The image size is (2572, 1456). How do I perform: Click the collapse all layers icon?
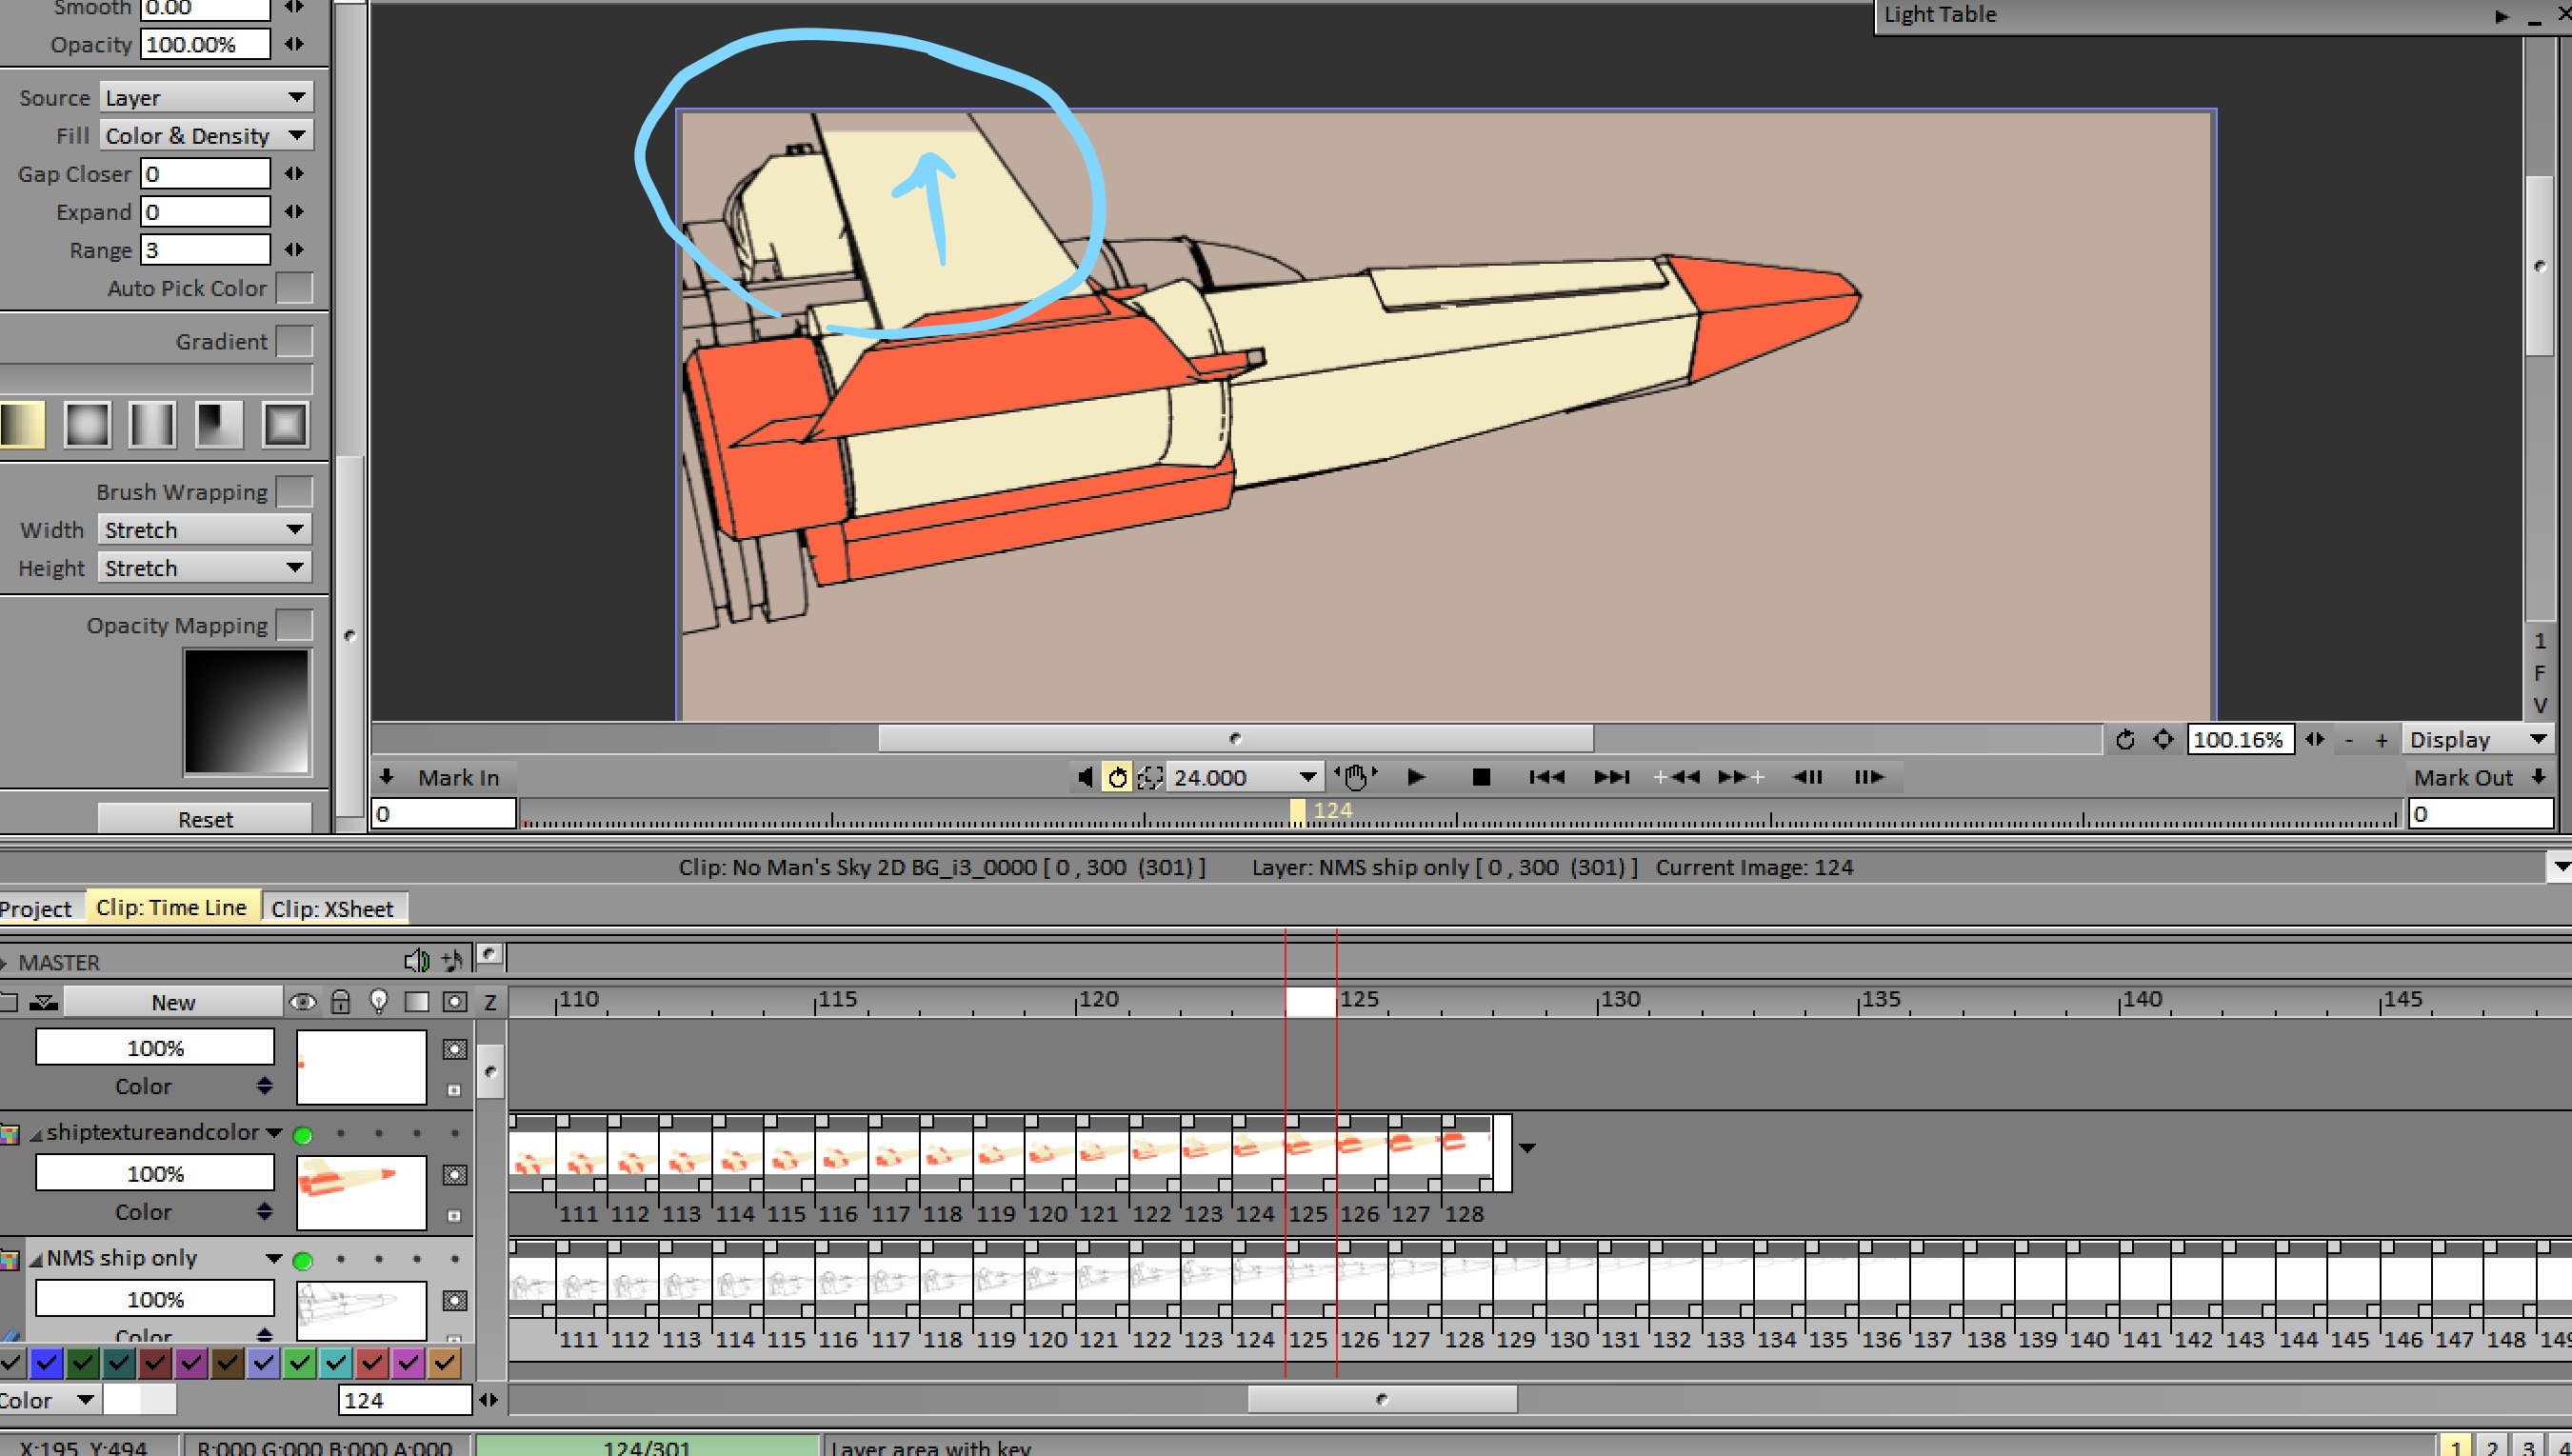coord(43,1002)
